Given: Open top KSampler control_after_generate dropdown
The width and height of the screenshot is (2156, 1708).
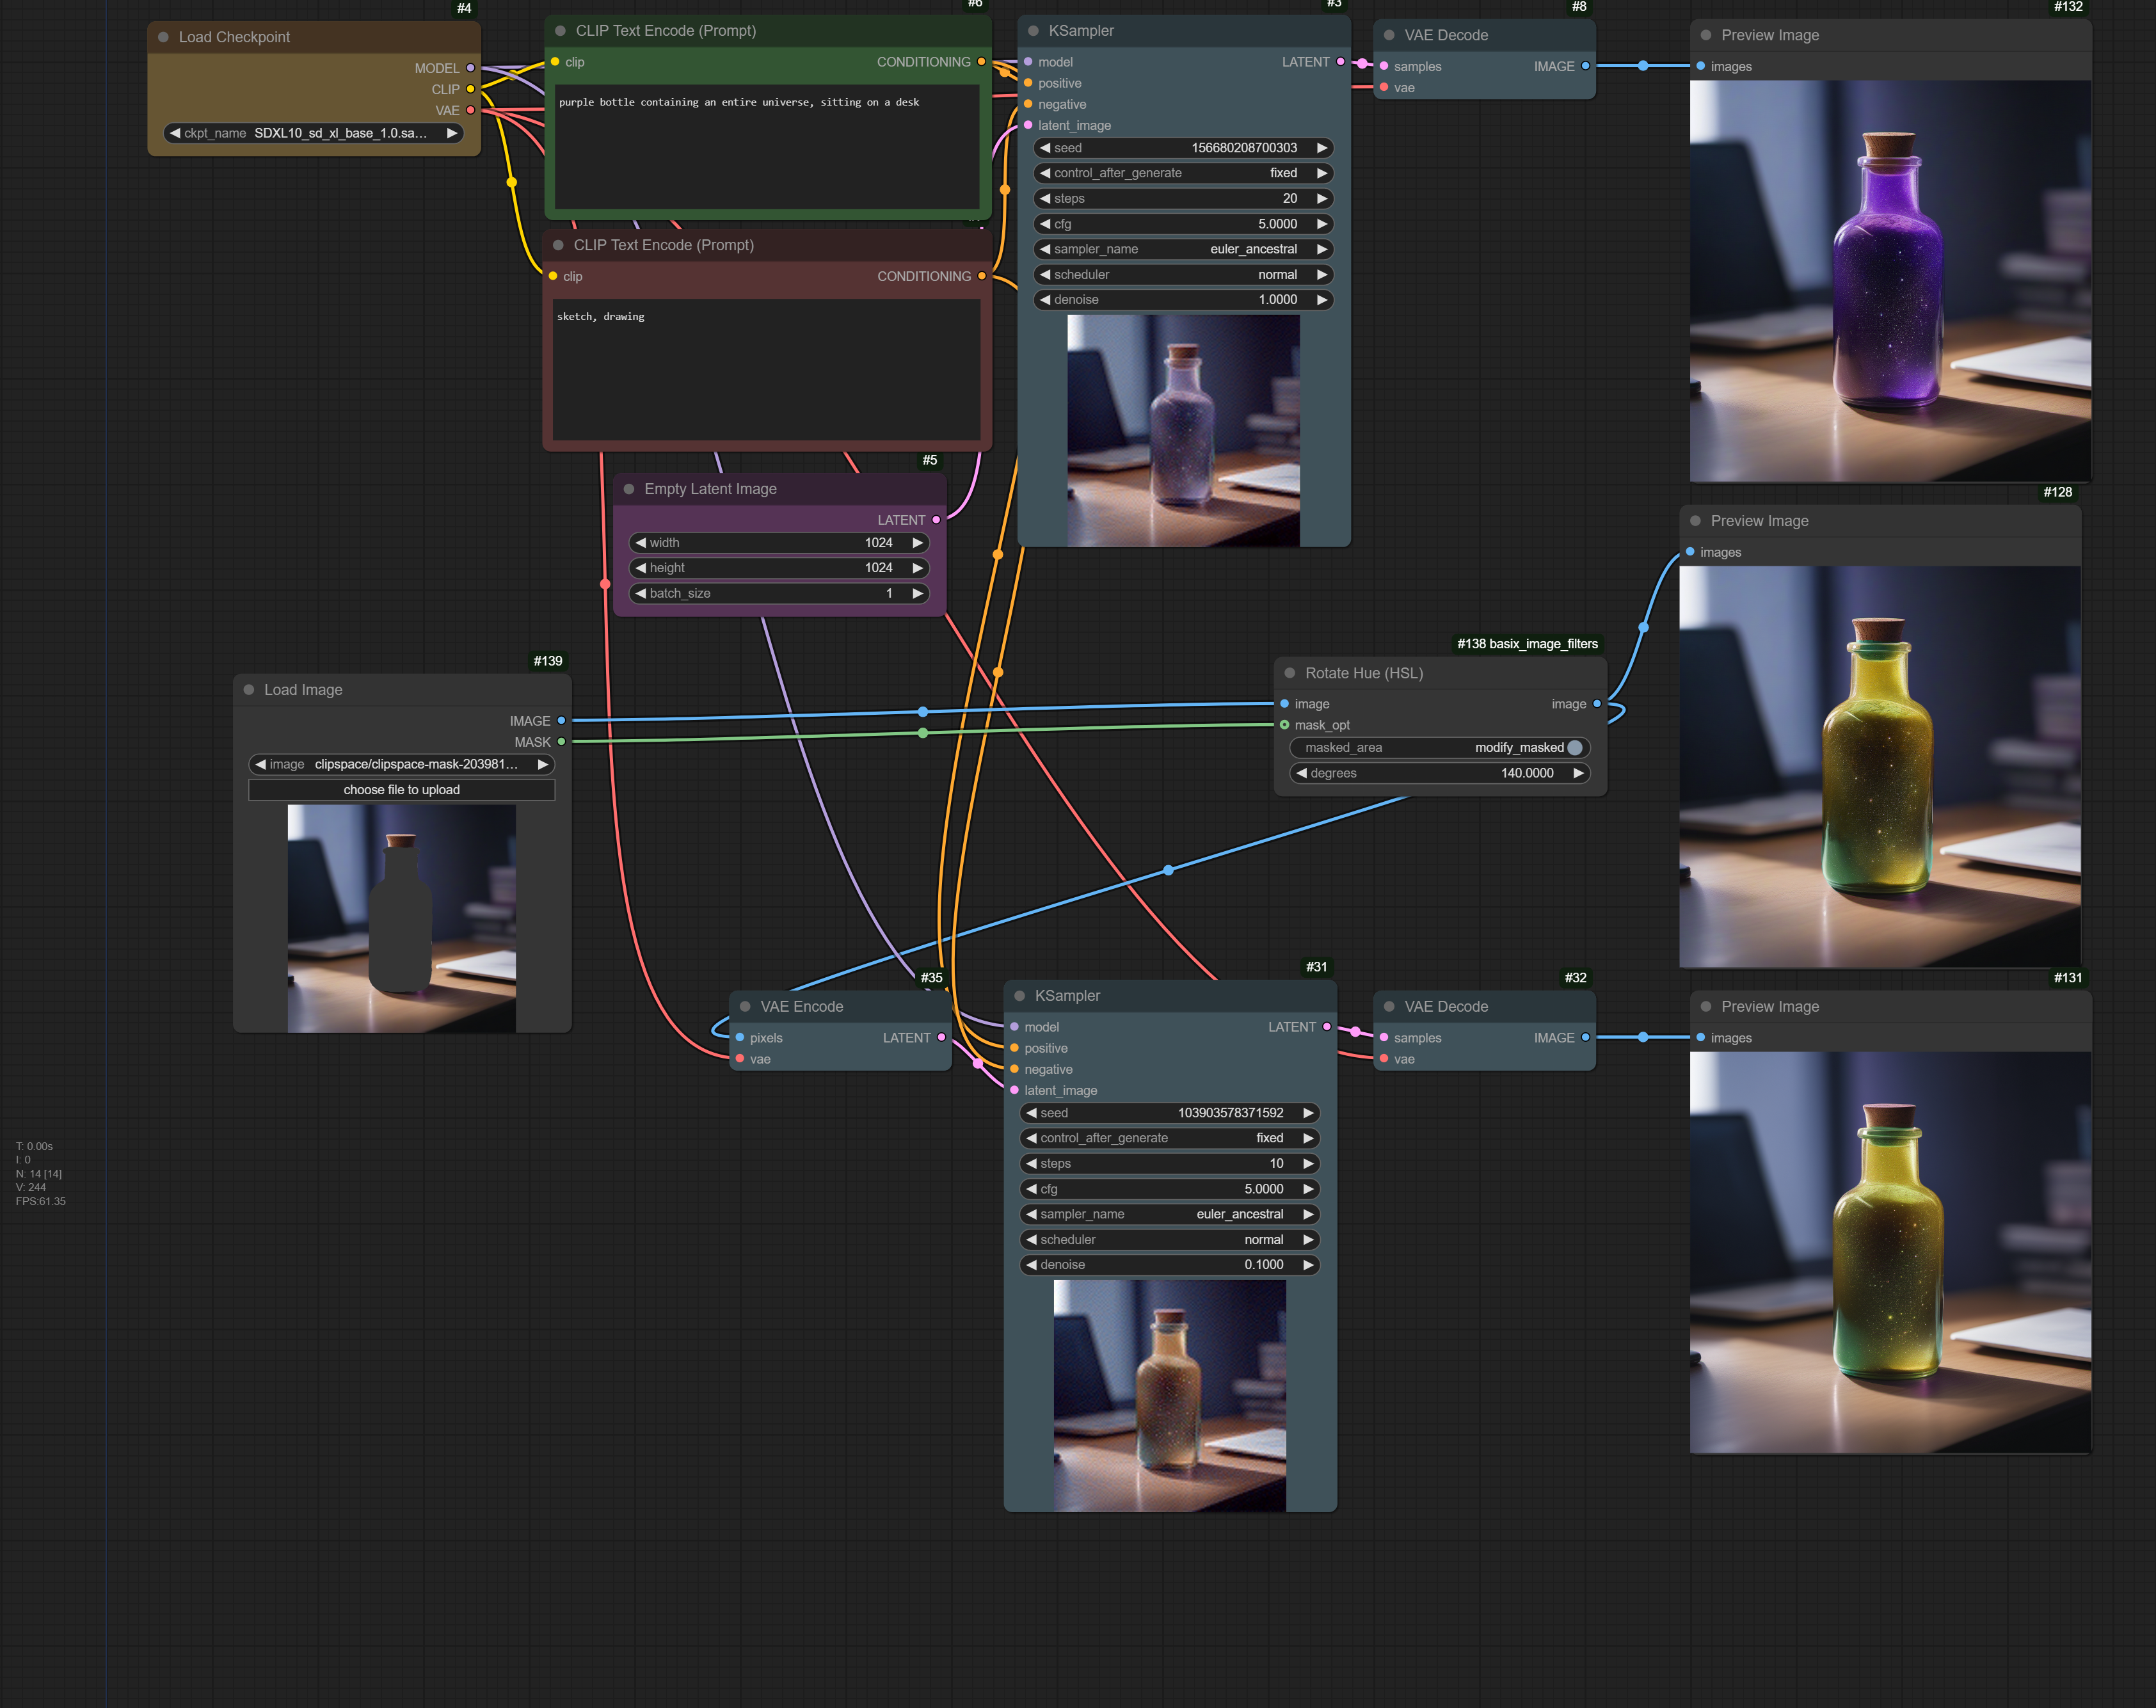Looking at the screenshot, I should (1184, 173).
